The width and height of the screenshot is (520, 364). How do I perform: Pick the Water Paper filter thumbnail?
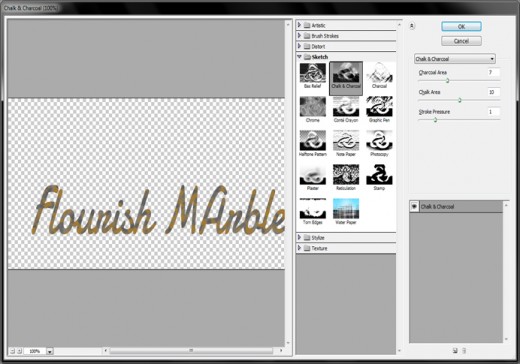pos(346,209)
